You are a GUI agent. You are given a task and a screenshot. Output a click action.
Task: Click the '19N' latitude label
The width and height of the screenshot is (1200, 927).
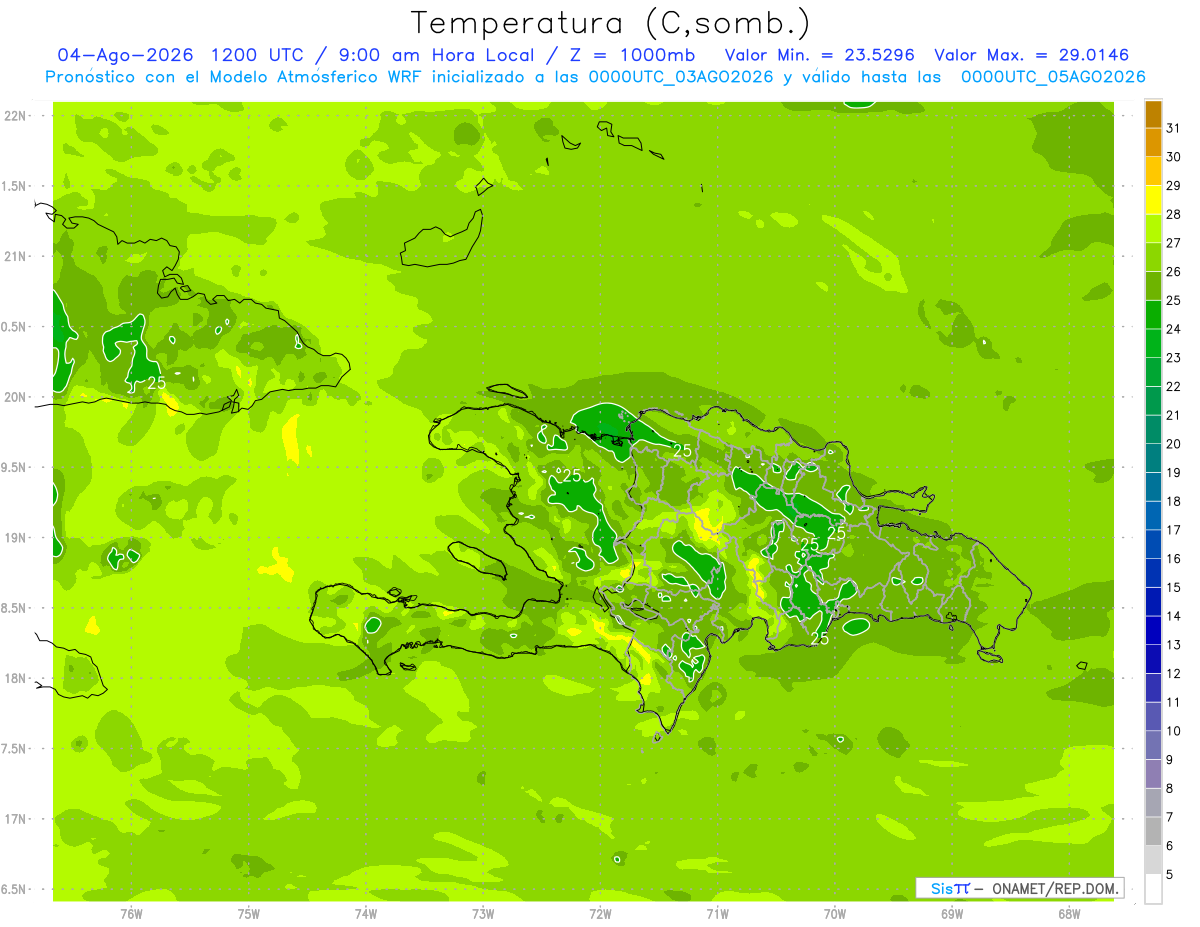click(15, 538)
